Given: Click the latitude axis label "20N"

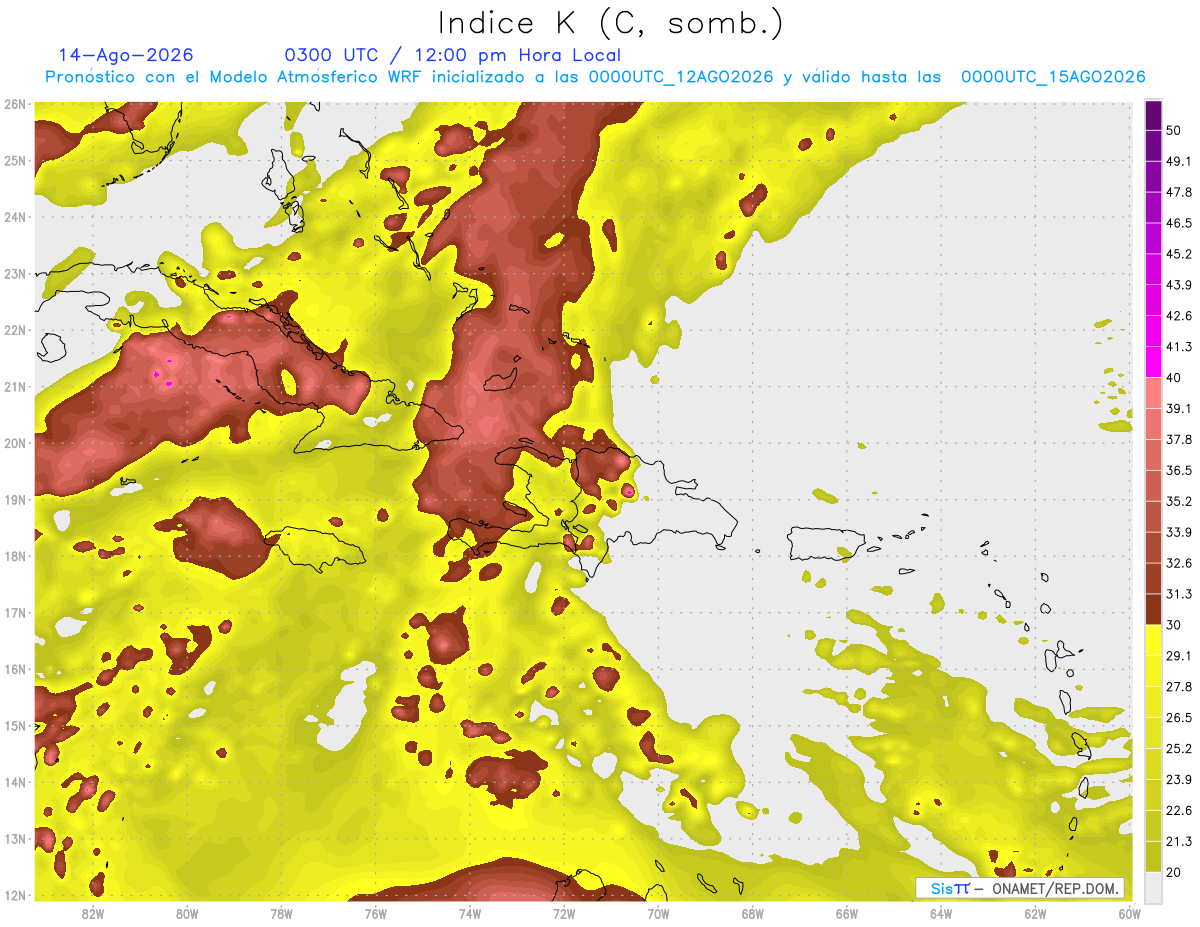Looking at the screenshot, I should click(15, 443).
